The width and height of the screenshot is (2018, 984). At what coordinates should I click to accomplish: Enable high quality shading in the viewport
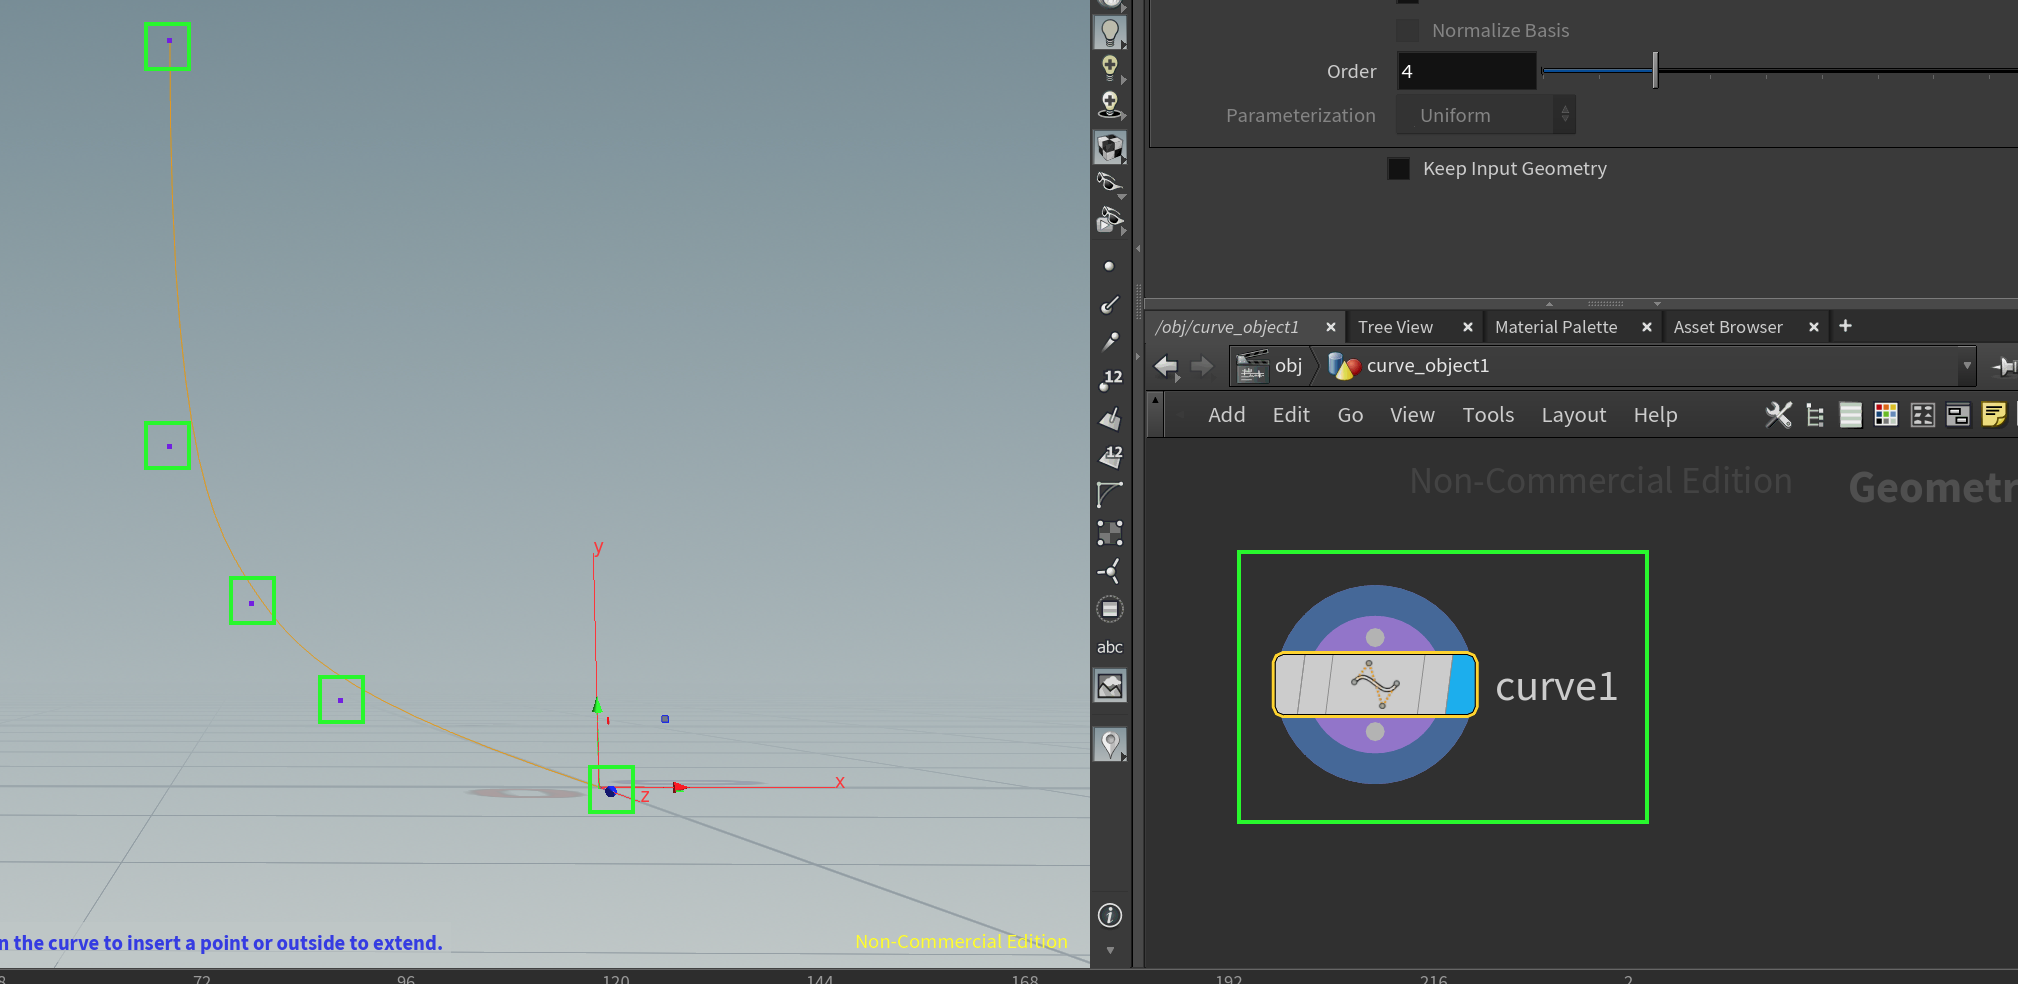tap(1110, 146)
